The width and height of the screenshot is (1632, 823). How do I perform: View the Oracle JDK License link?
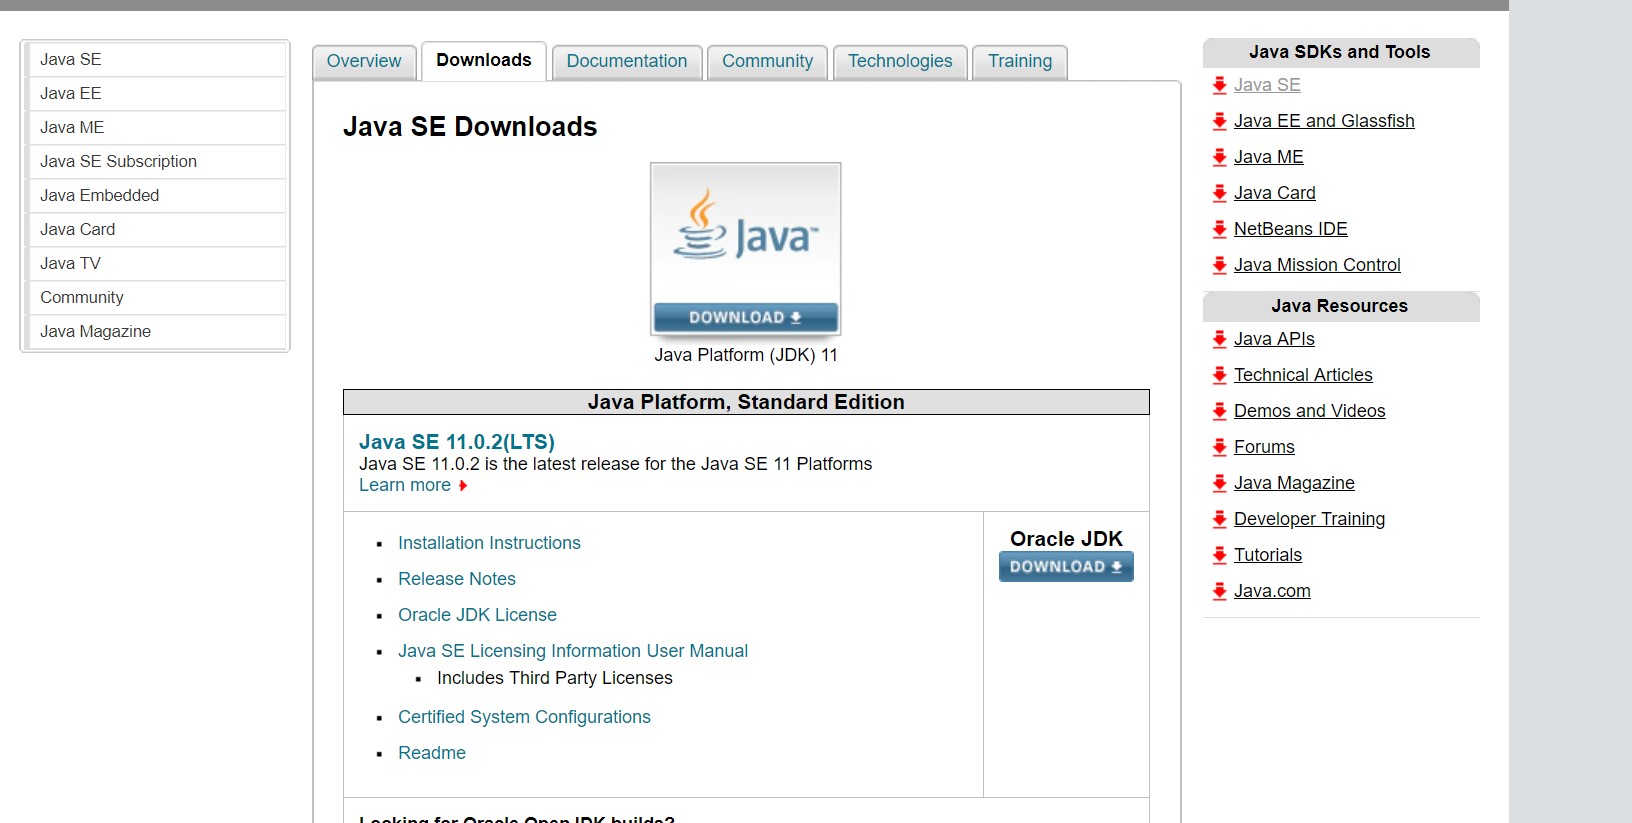tap(477, 615)
